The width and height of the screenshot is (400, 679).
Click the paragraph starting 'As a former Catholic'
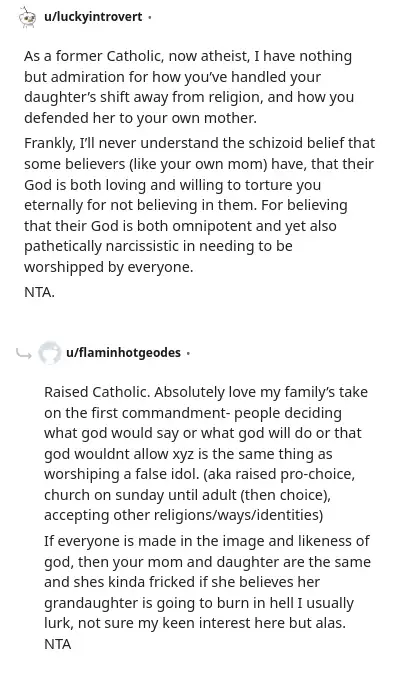tap(189, 87)
